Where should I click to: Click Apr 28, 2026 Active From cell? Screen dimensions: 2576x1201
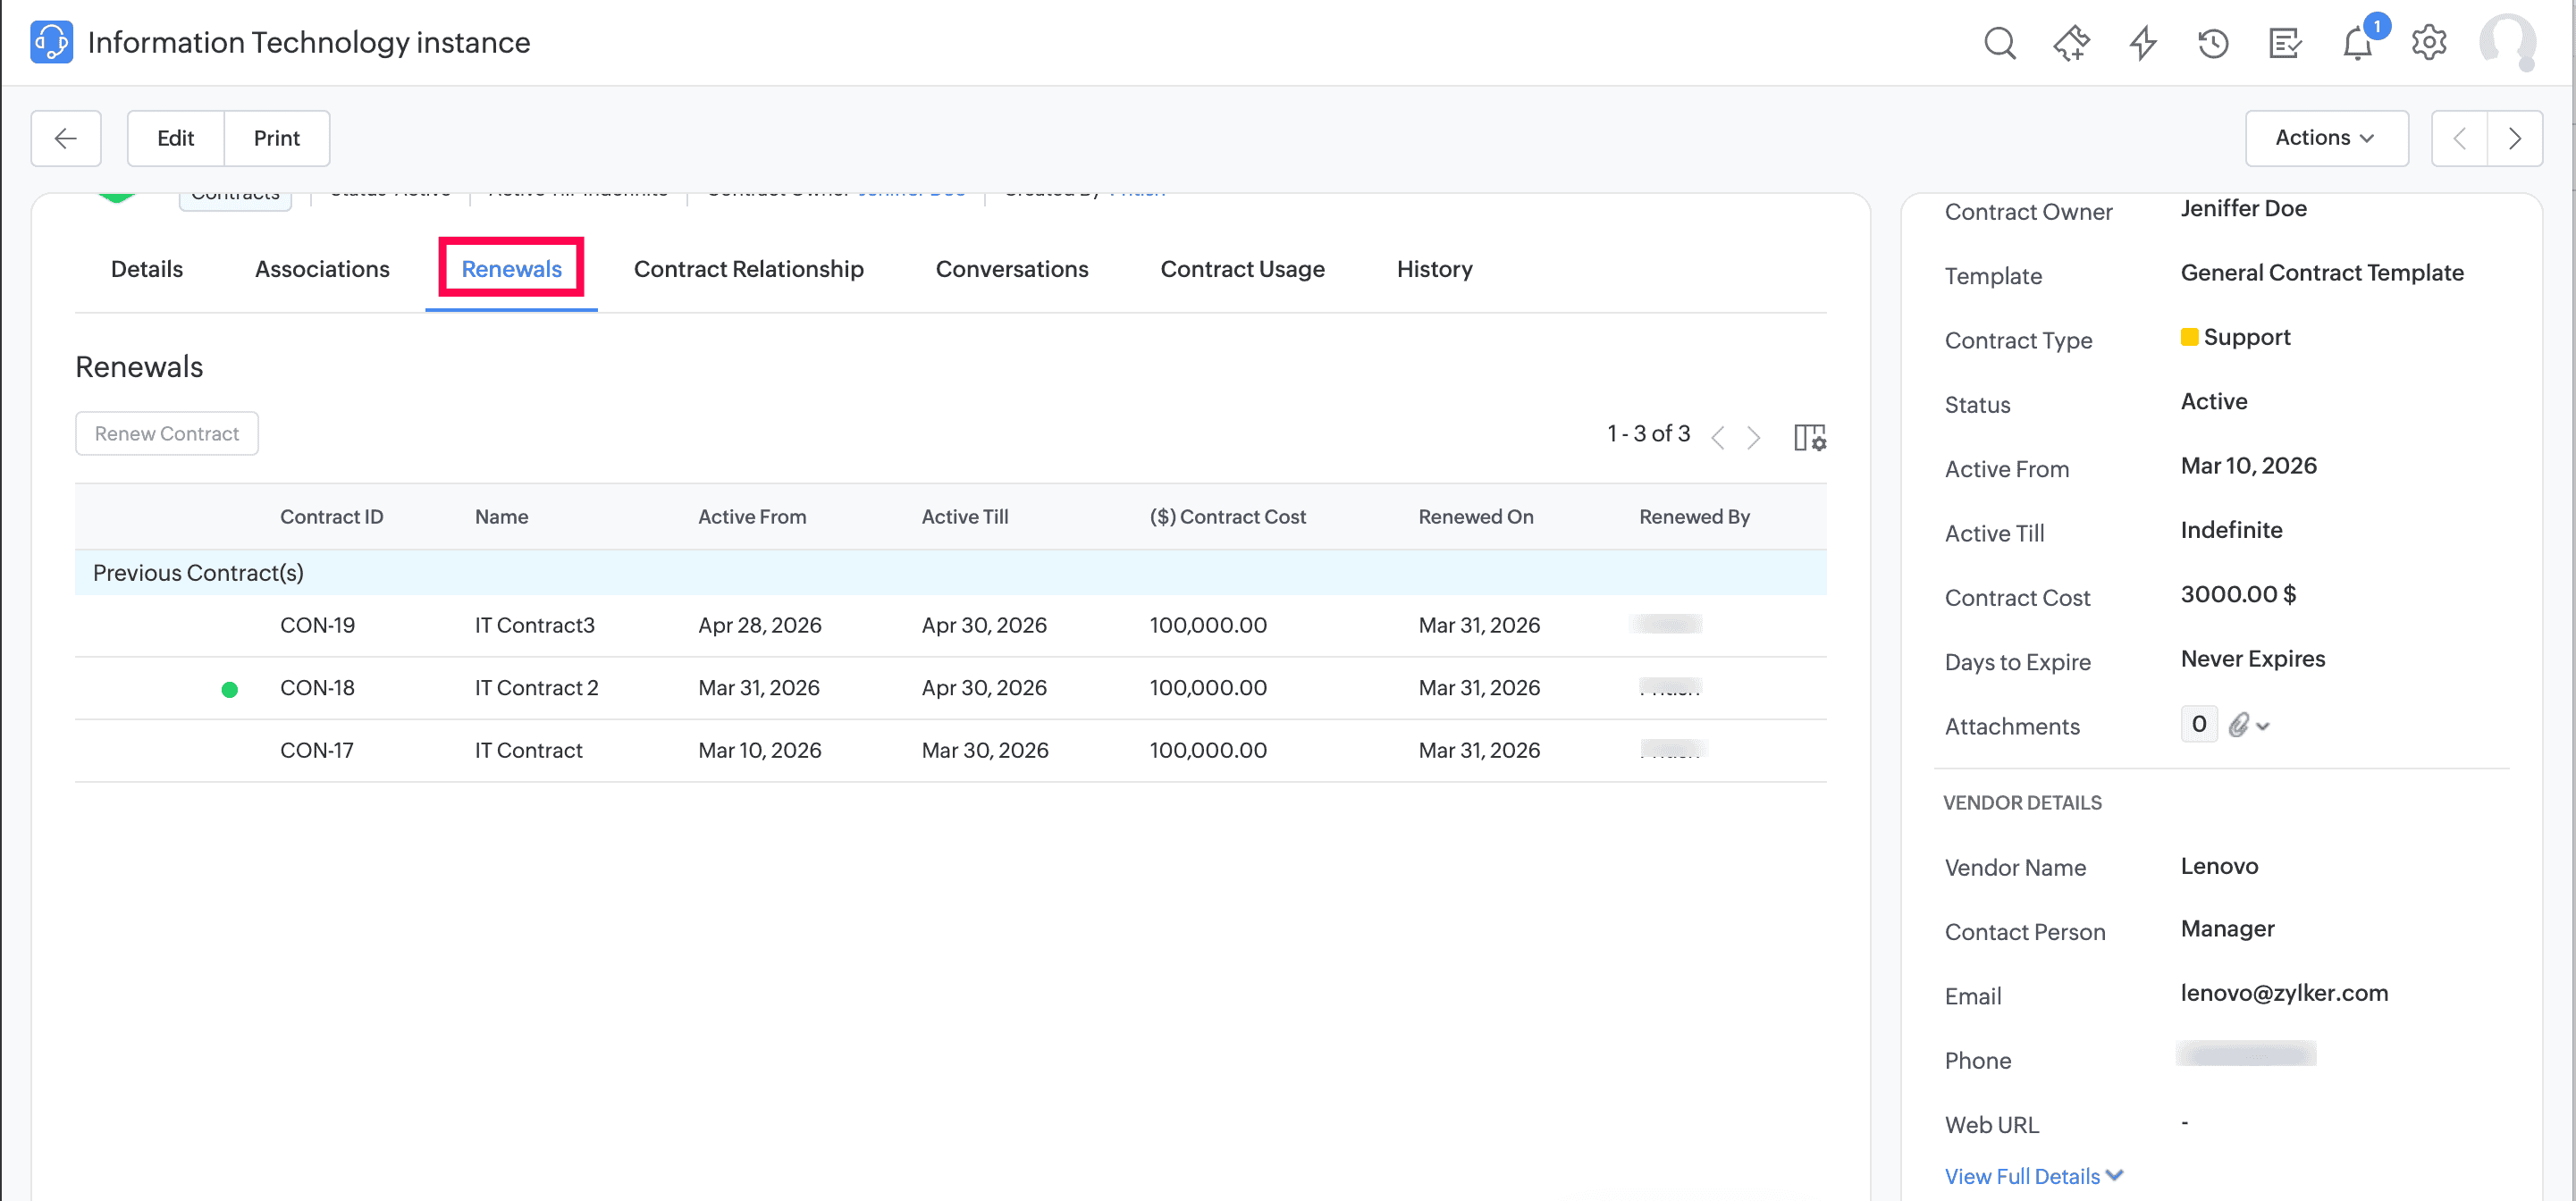759,625
